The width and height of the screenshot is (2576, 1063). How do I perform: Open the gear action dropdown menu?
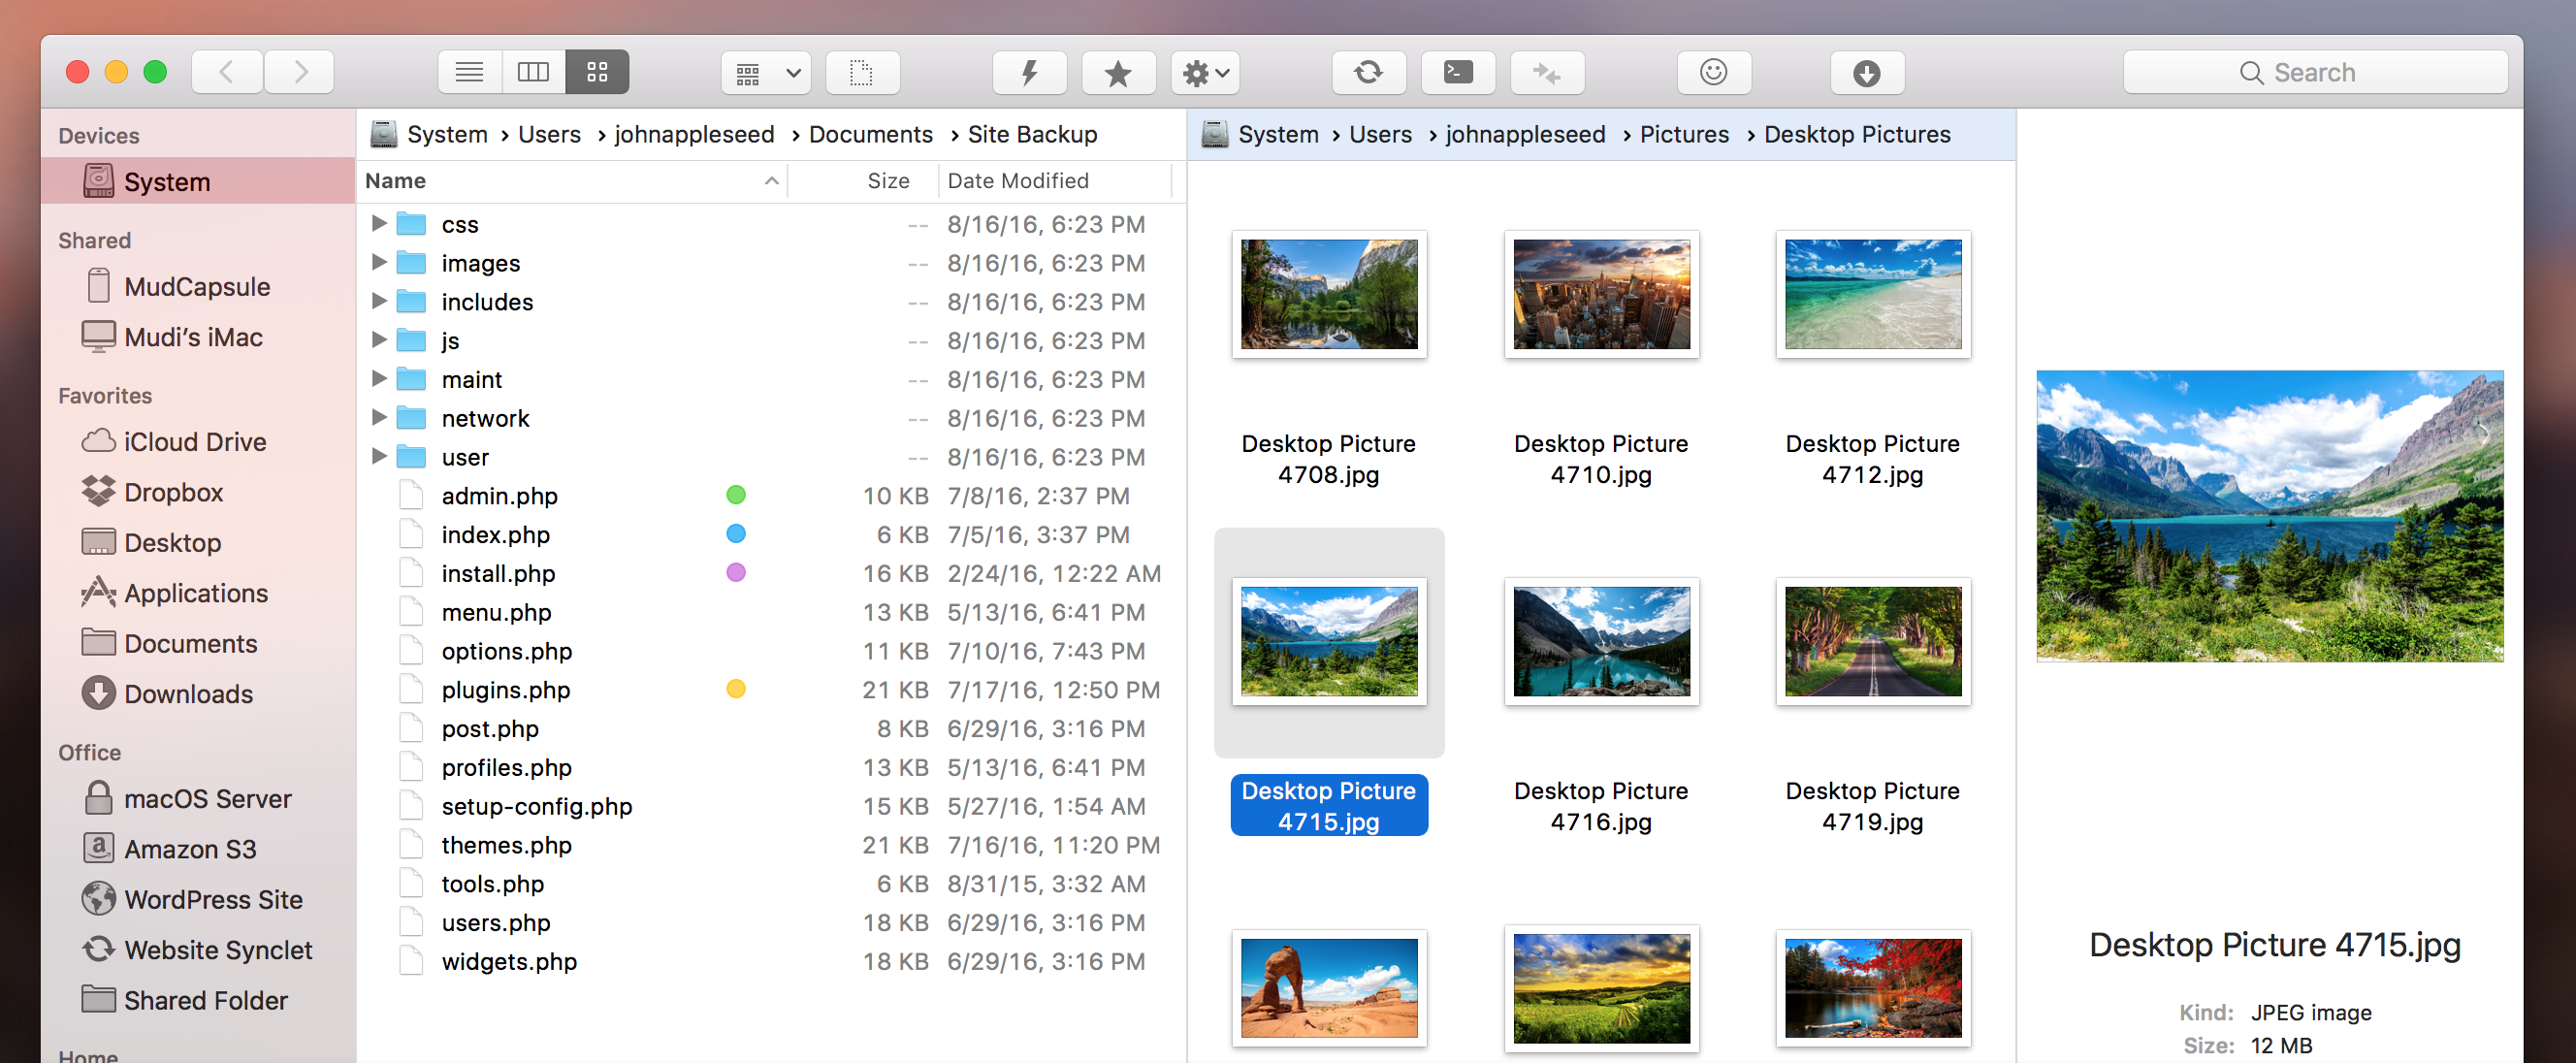[x=1205, y=72]
